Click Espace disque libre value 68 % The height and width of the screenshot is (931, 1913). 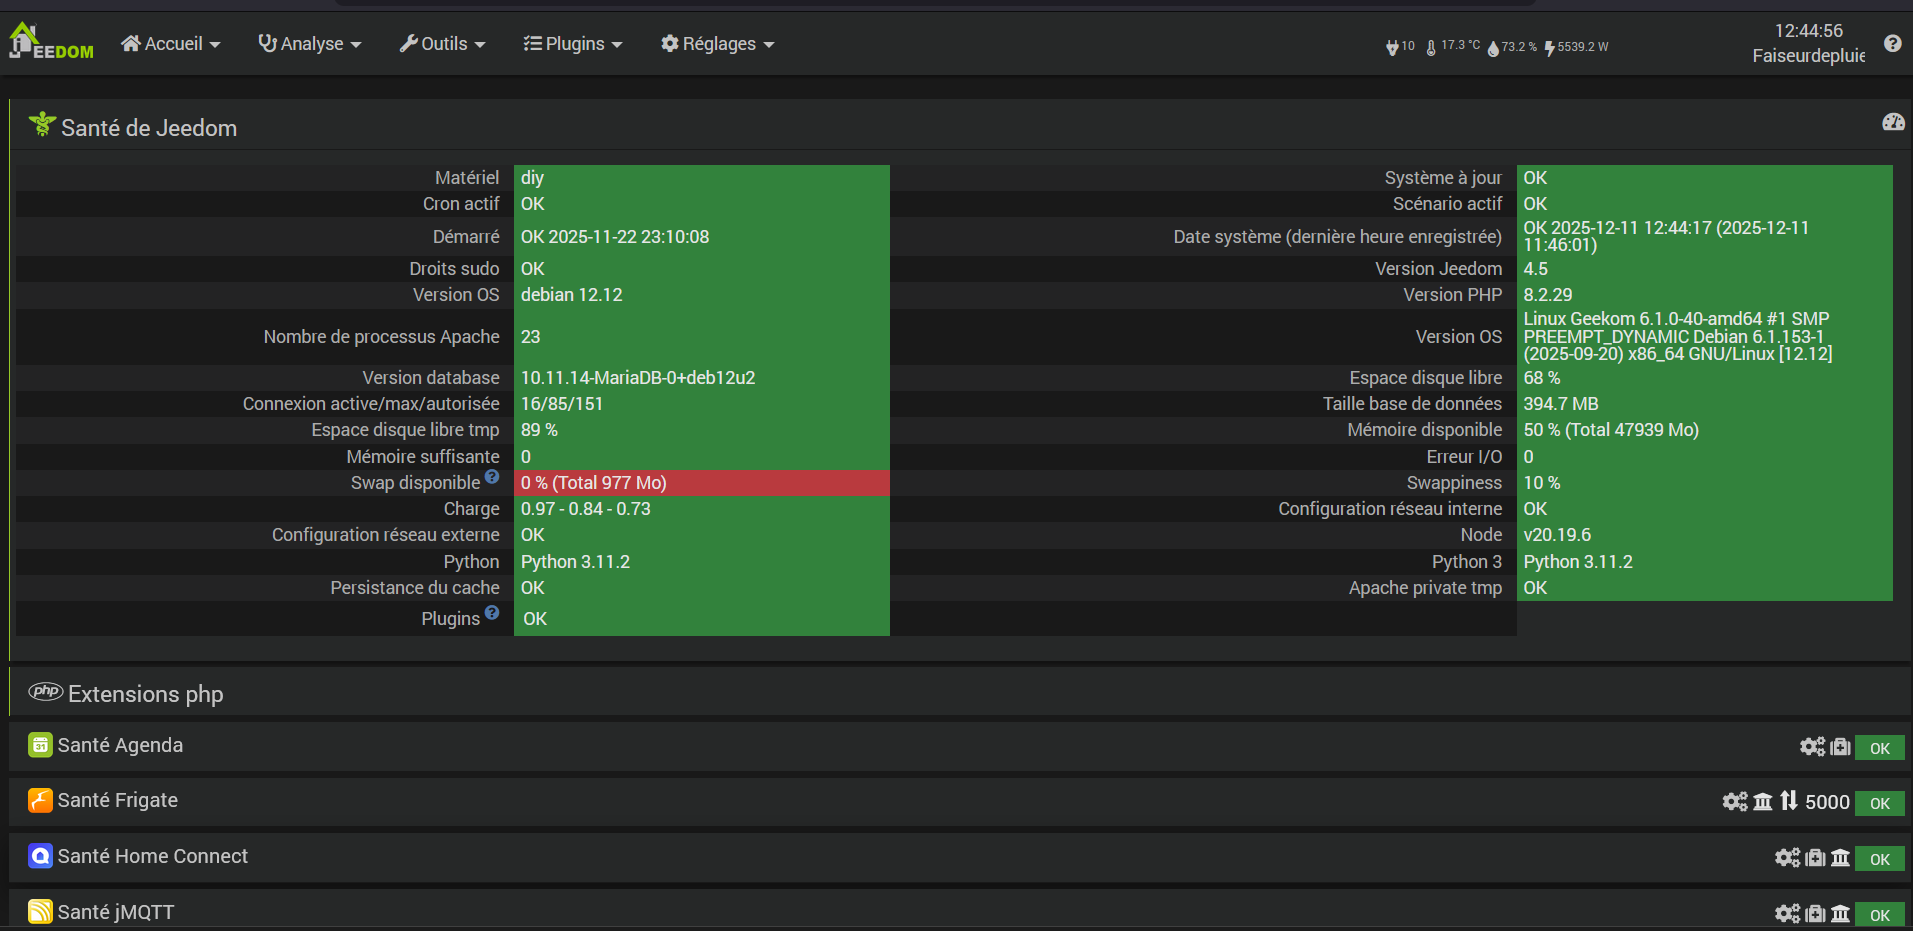1542,378
